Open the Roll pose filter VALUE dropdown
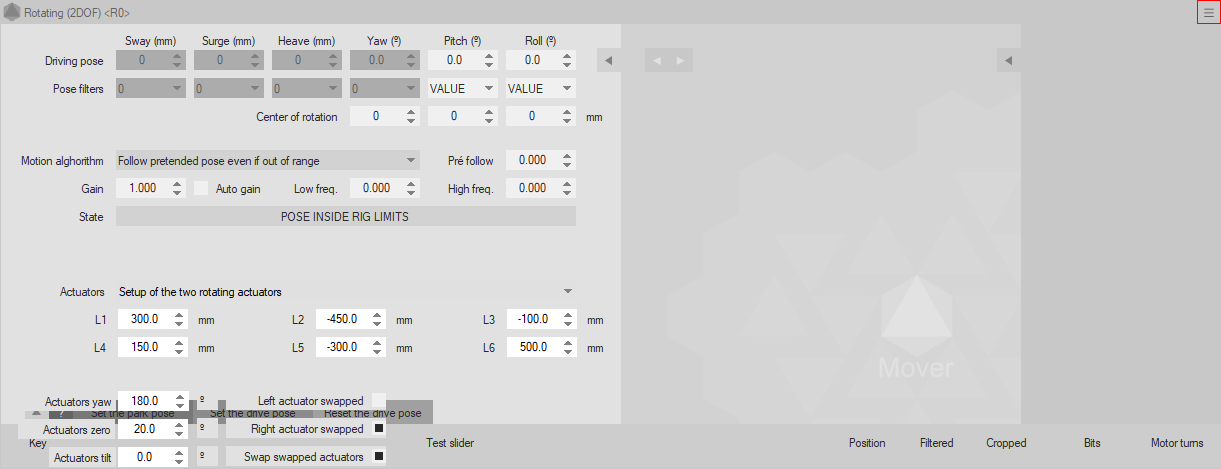 tap(540, 88)
